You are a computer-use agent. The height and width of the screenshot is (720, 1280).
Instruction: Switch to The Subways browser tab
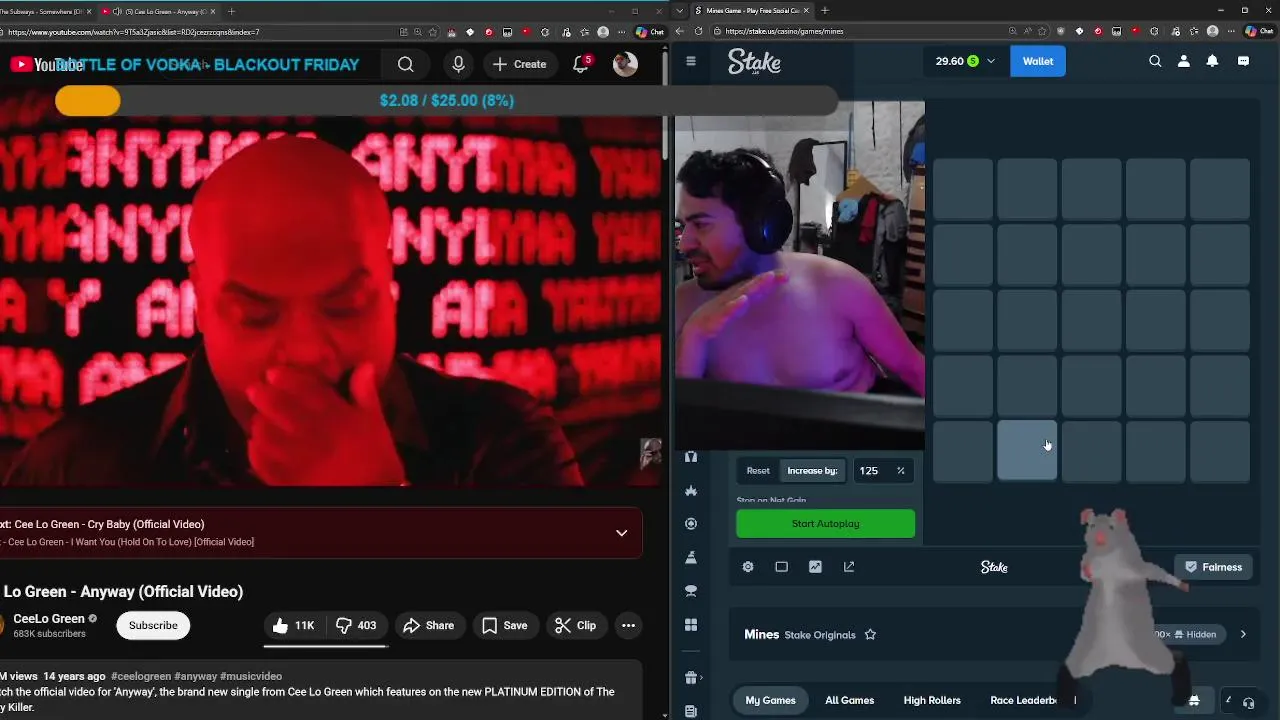pos(46,11)
